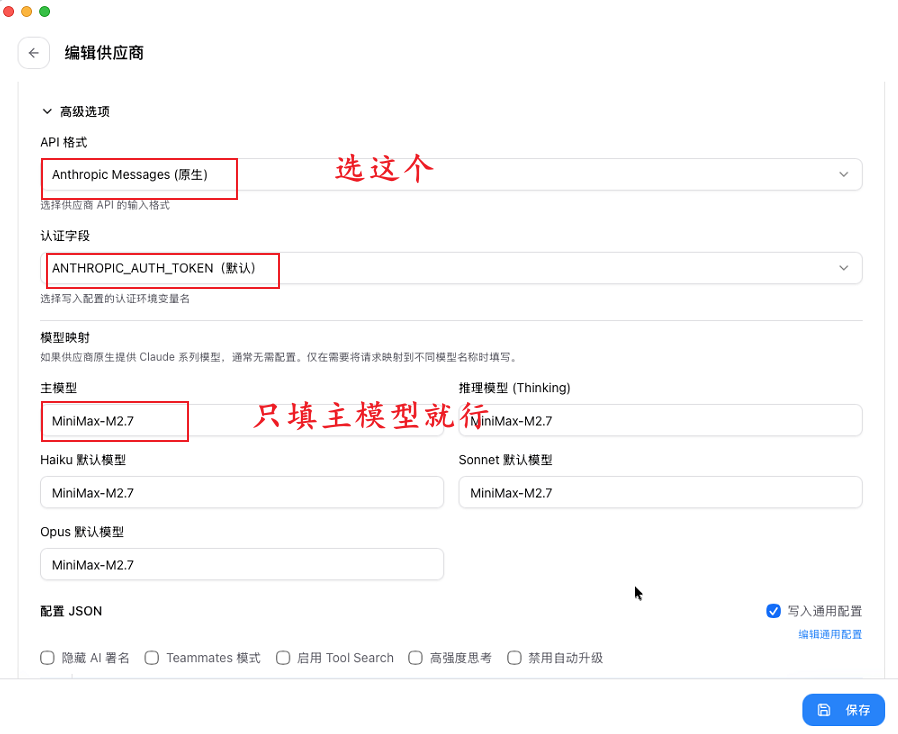Click the 选择写入配置的认证环境变量名 hint text

pos(115,298)
